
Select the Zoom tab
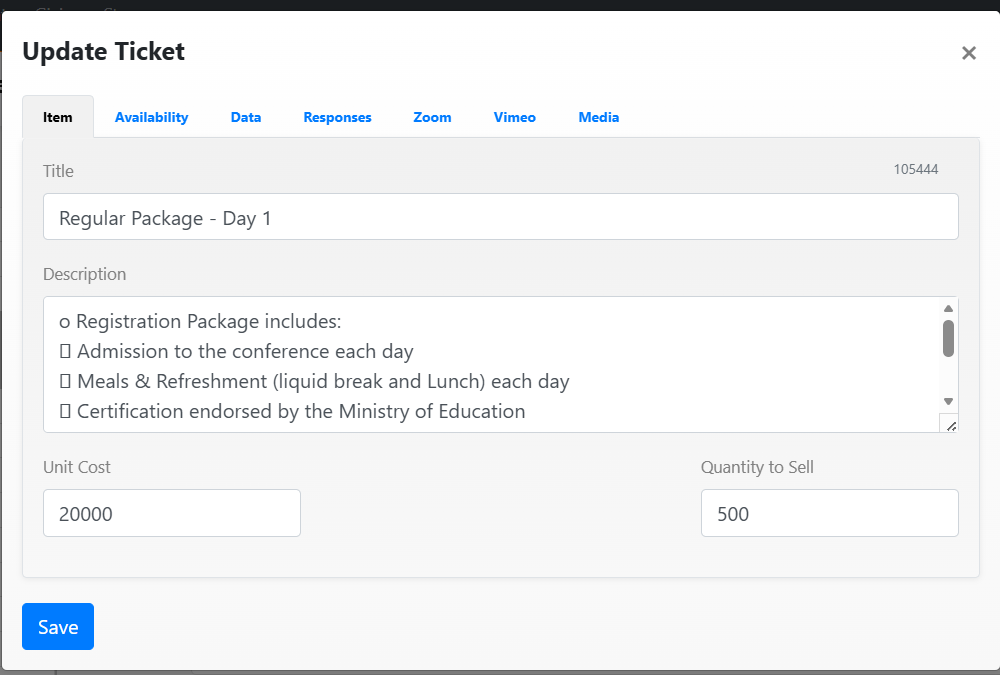[x=432, y=117]
